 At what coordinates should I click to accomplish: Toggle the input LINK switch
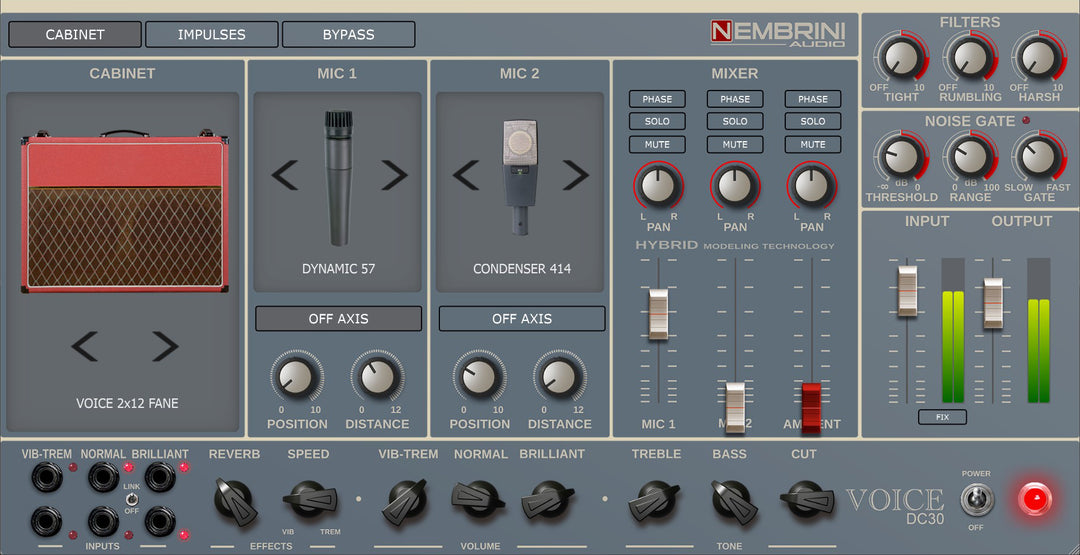(130, 498)
